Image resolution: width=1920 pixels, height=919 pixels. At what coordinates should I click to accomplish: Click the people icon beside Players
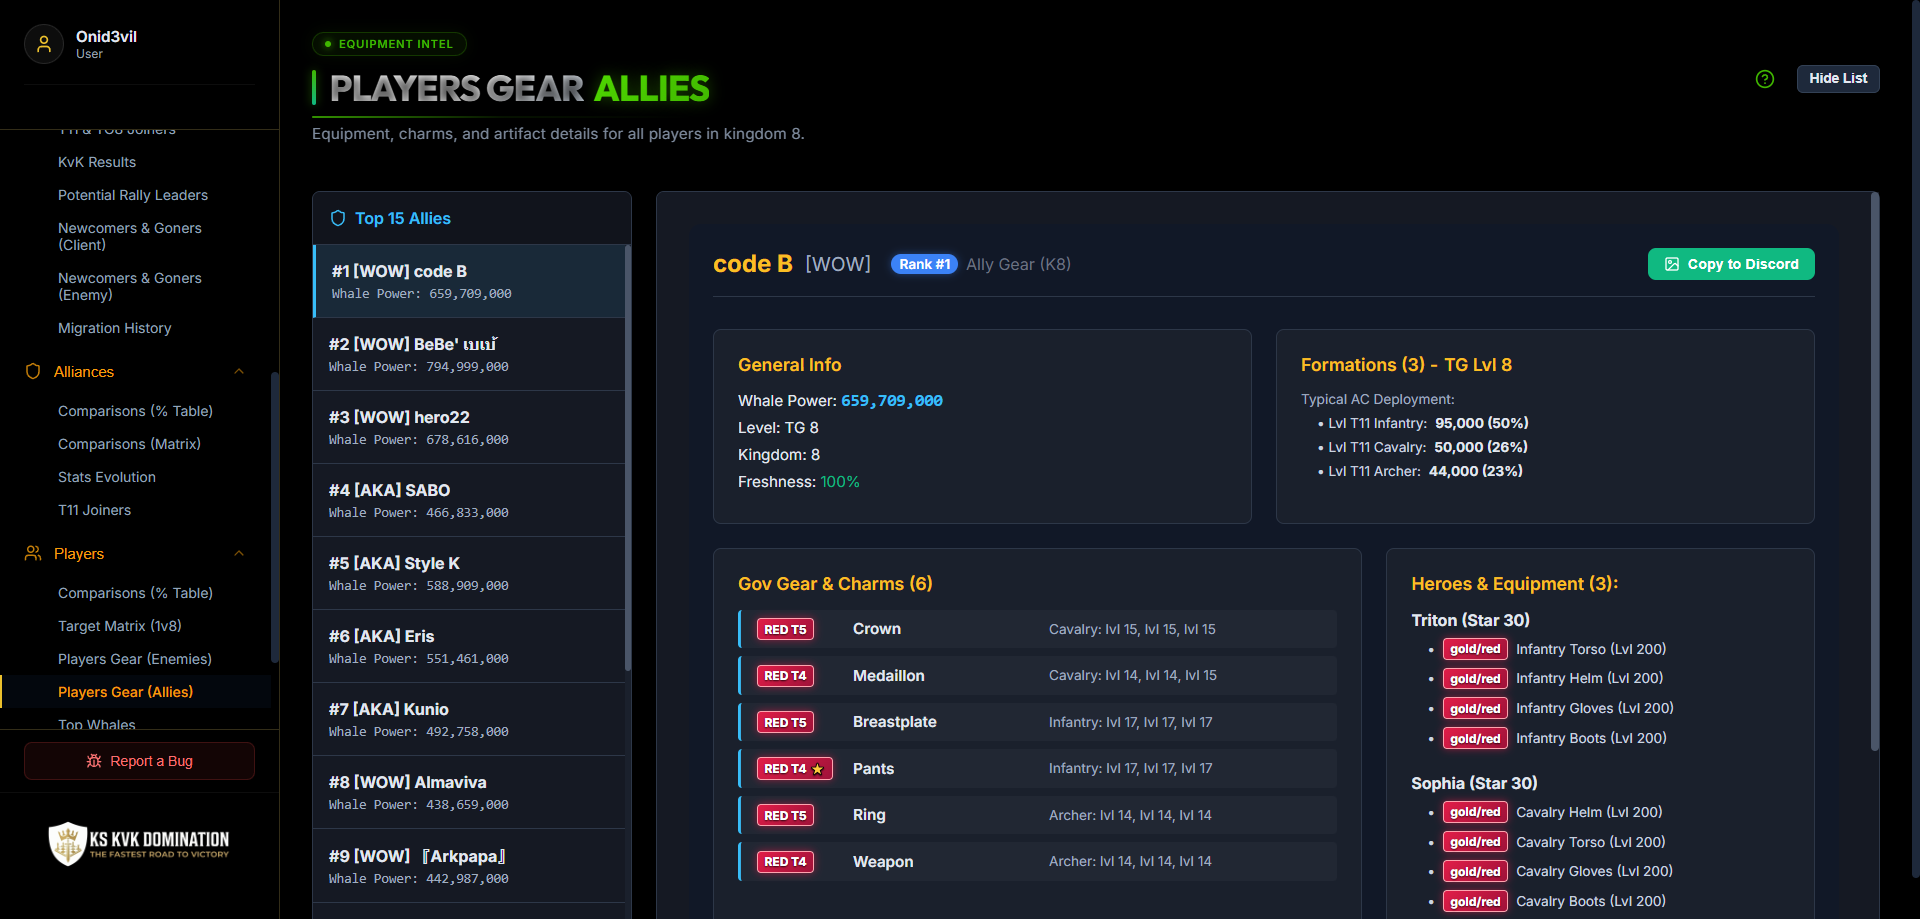(33, 553)
